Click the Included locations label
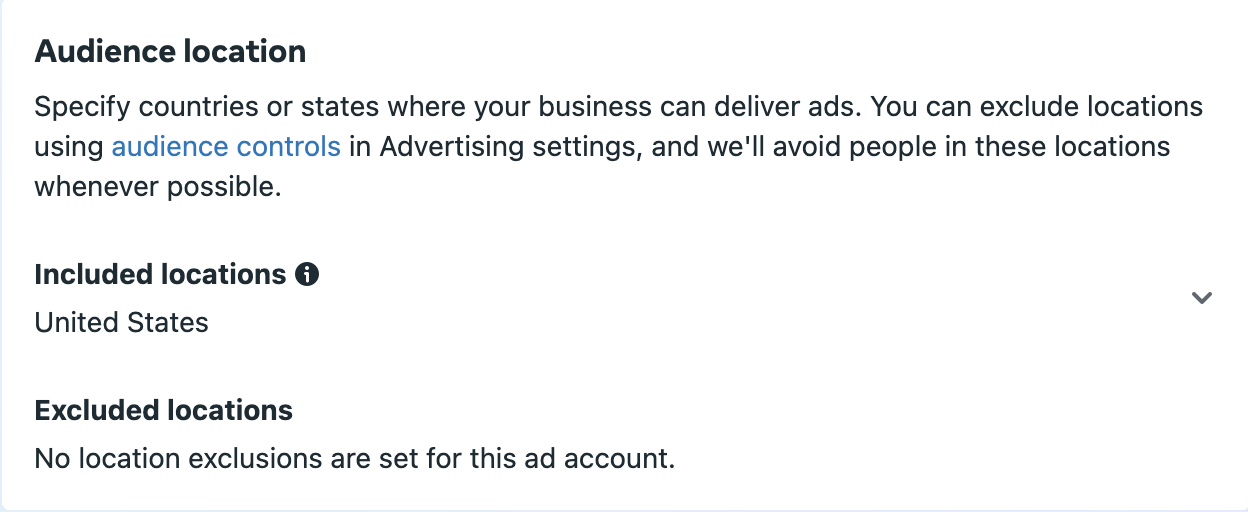The image size is (1248, 512). [x=160, y=274]
